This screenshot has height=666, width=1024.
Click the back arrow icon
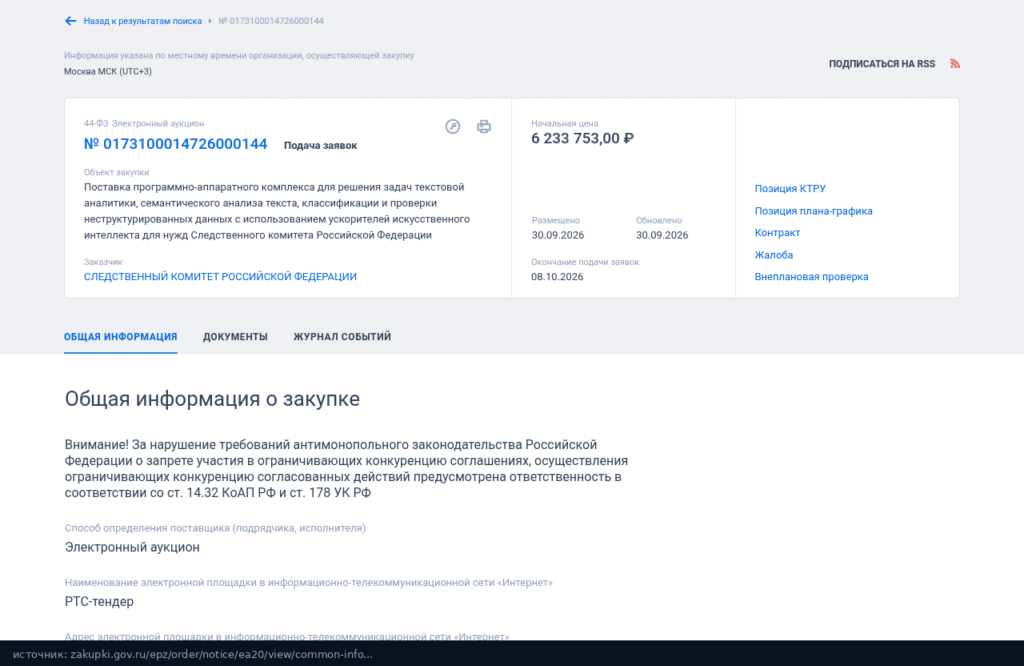pos(70,21)
